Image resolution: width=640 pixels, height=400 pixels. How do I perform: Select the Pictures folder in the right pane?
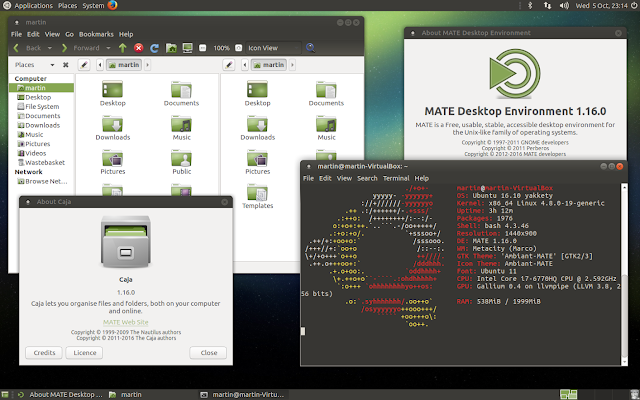pos(258,162)
